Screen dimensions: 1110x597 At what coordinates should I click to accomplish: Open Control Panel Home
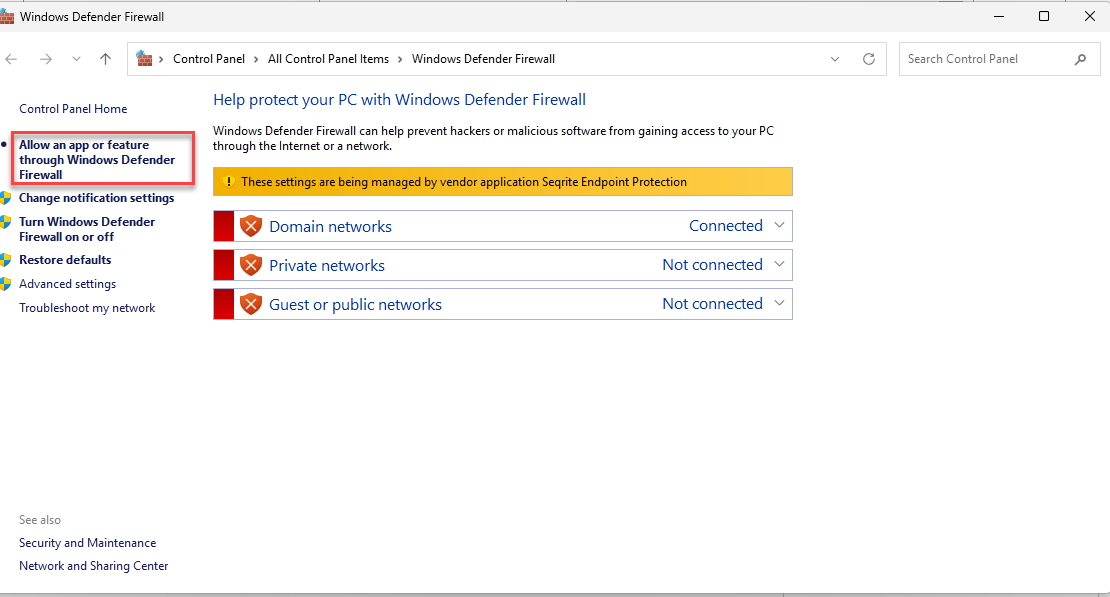pyautogui.click(x=73, y=108)
